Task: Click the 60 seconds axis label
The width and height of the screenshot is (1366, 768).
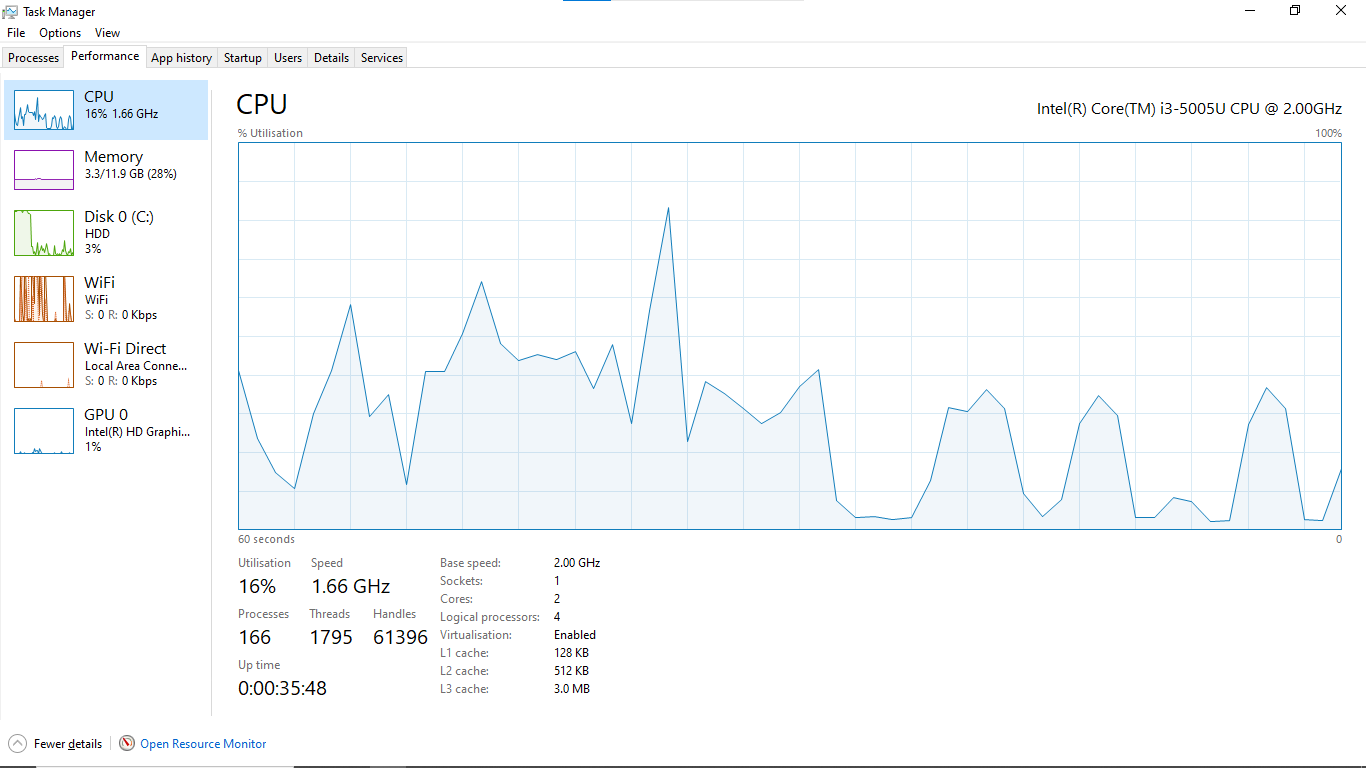Action: click(266, 539)
